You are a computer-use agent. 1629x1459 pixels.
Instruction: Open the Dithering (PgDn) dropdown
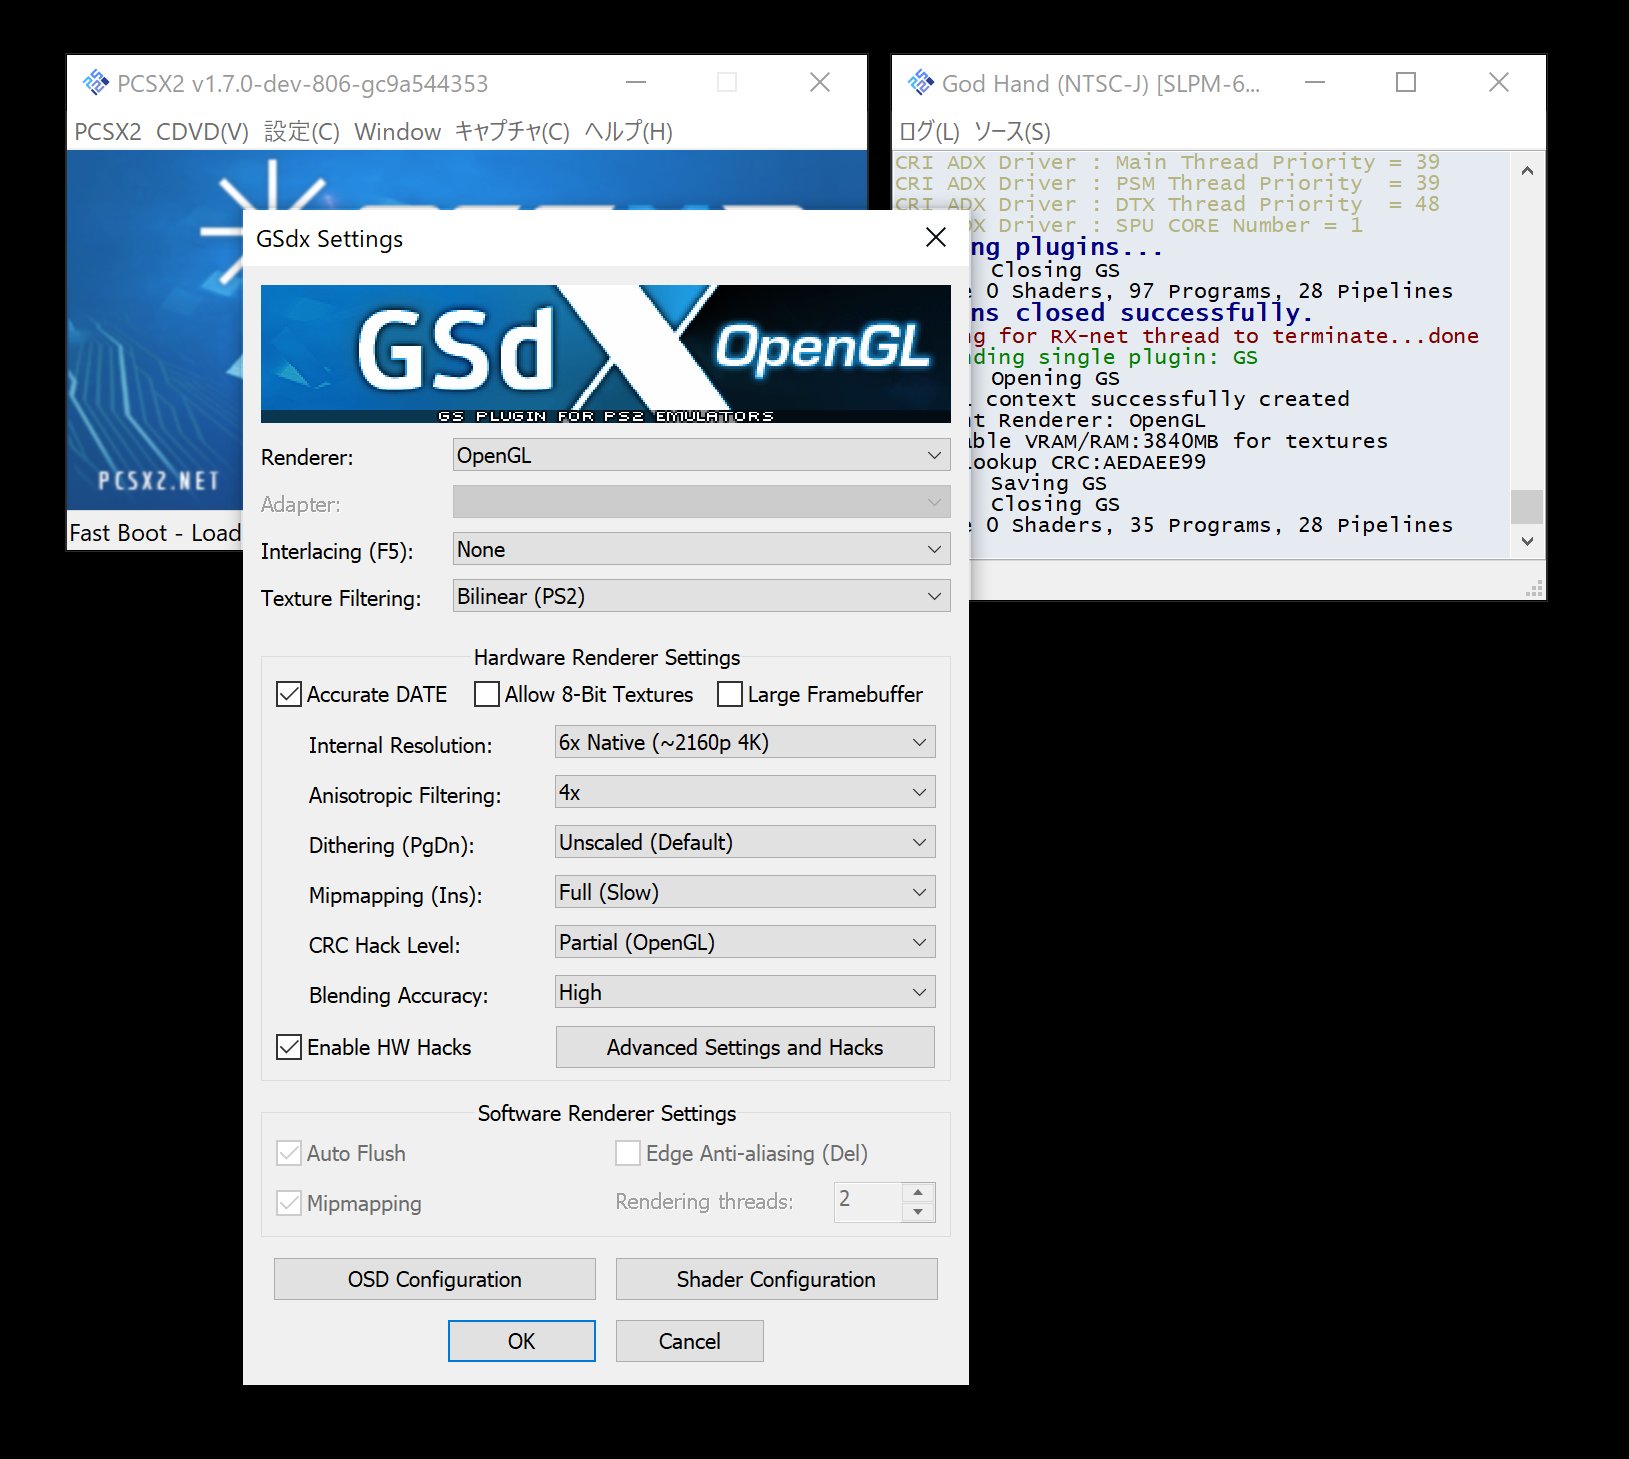coord(745,842)
